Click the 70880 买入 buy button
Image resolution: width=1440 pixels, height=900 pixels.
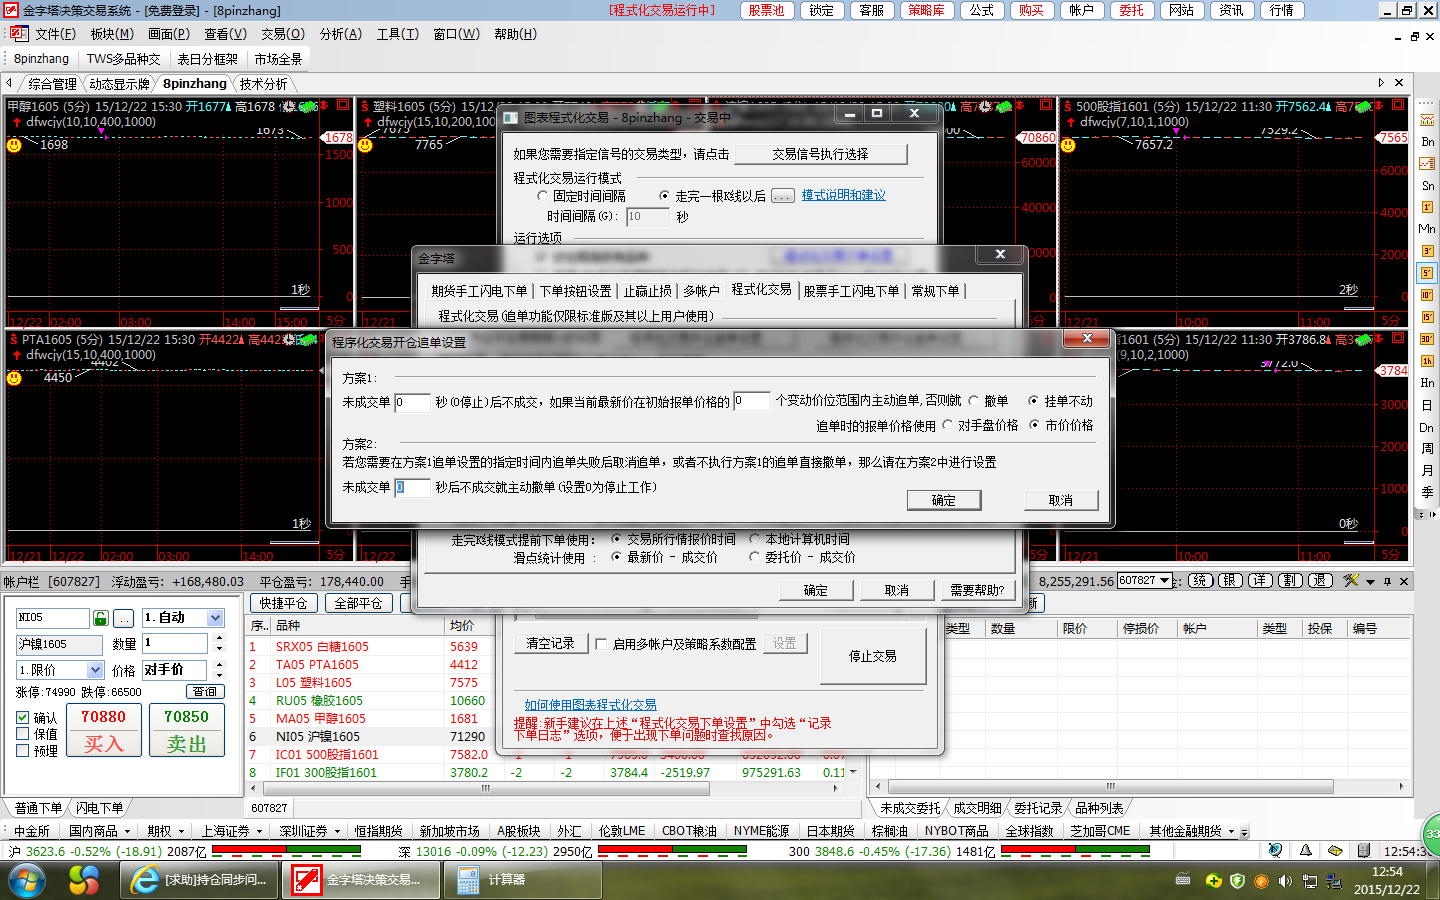103,731
